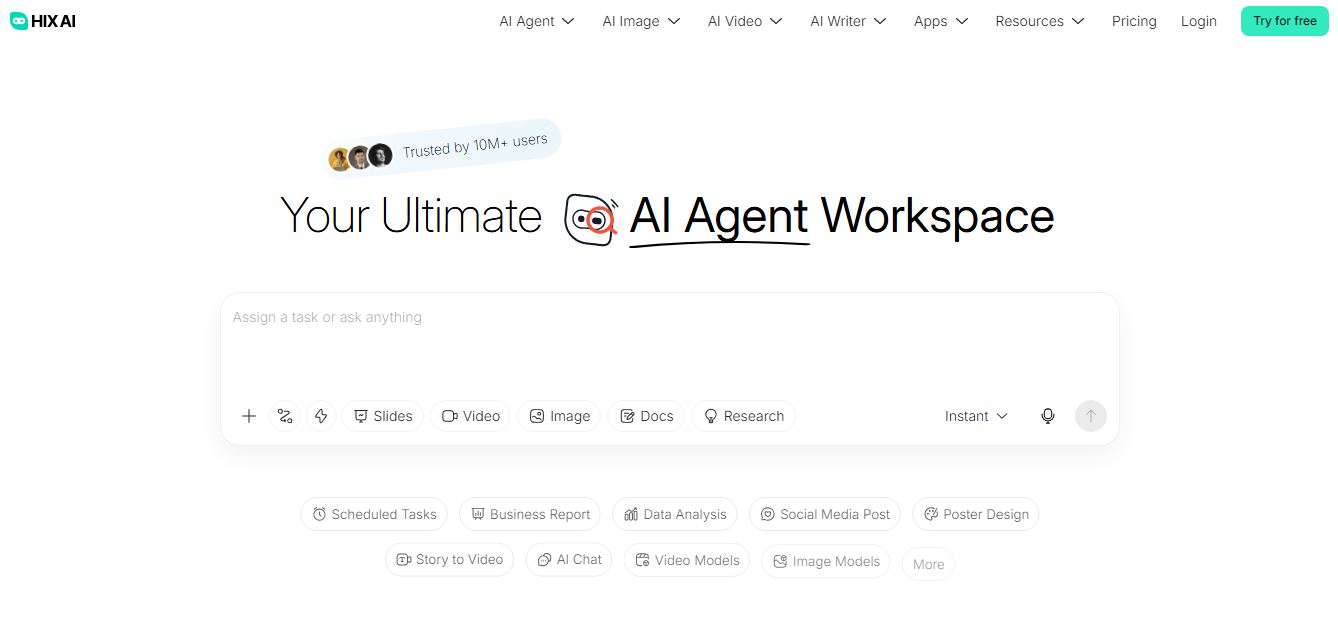Image resolution: width=1338 pixels, height=630 pixels.
Task: Expand the Resources dropdown
Action: click(x=1040, y=21)
